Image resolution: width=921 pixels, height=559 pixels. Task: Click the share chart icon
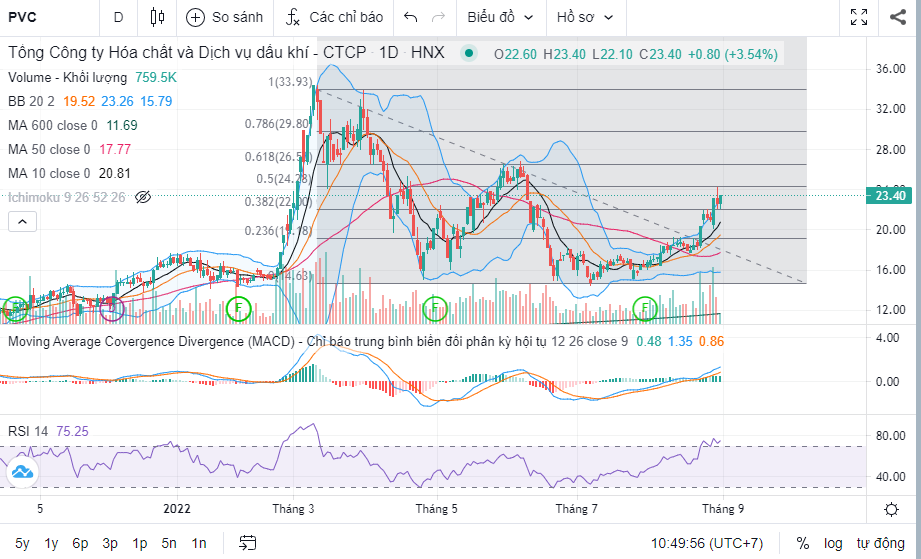(x=898, y=17)
